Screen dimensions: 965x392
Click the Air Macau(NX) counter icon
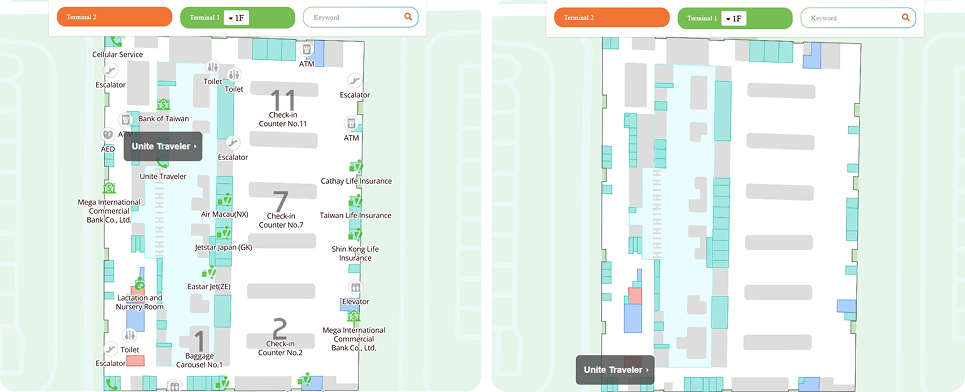point(225,200)
